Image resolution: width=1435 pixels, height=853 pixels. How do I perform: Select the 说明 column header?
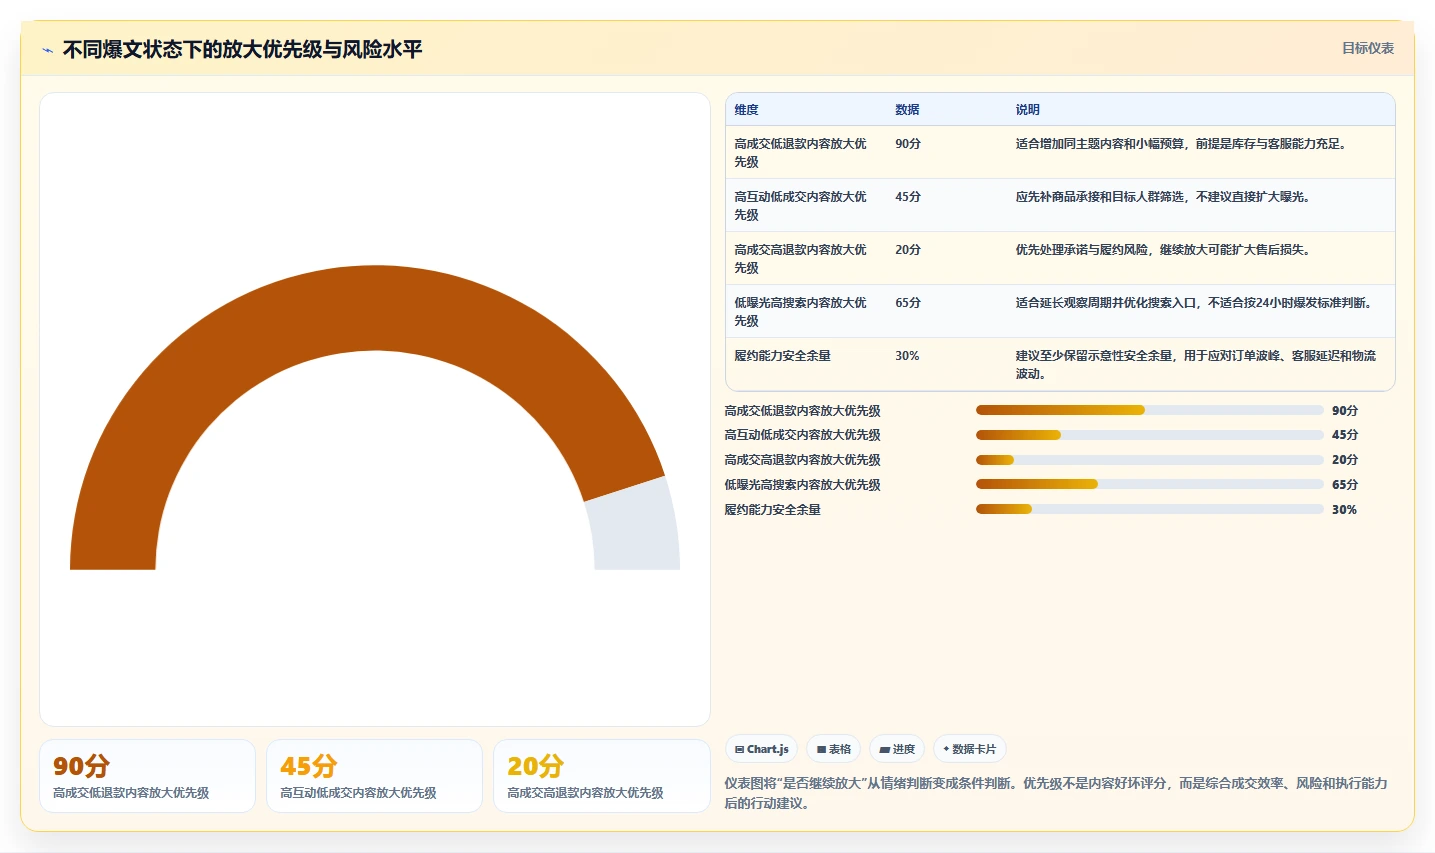(x=1027, y=110)
